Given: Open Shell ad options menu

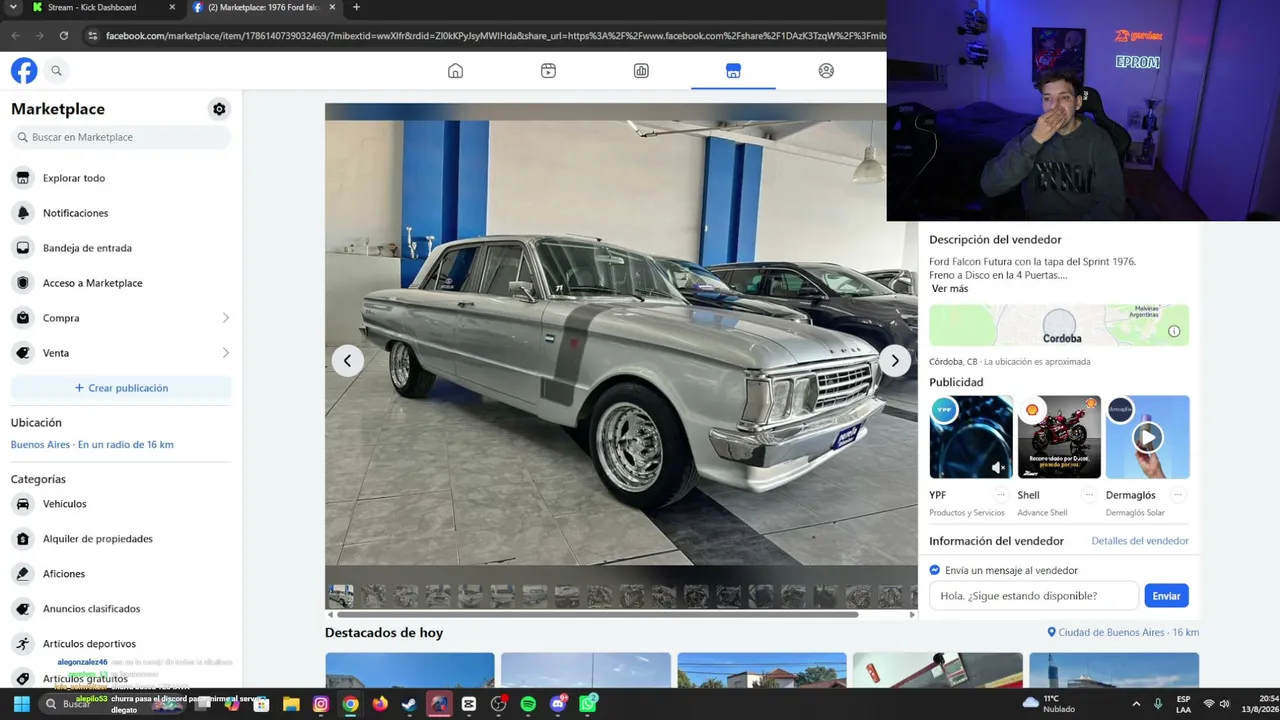Looking at the screenshot, I should point(1089,495).
